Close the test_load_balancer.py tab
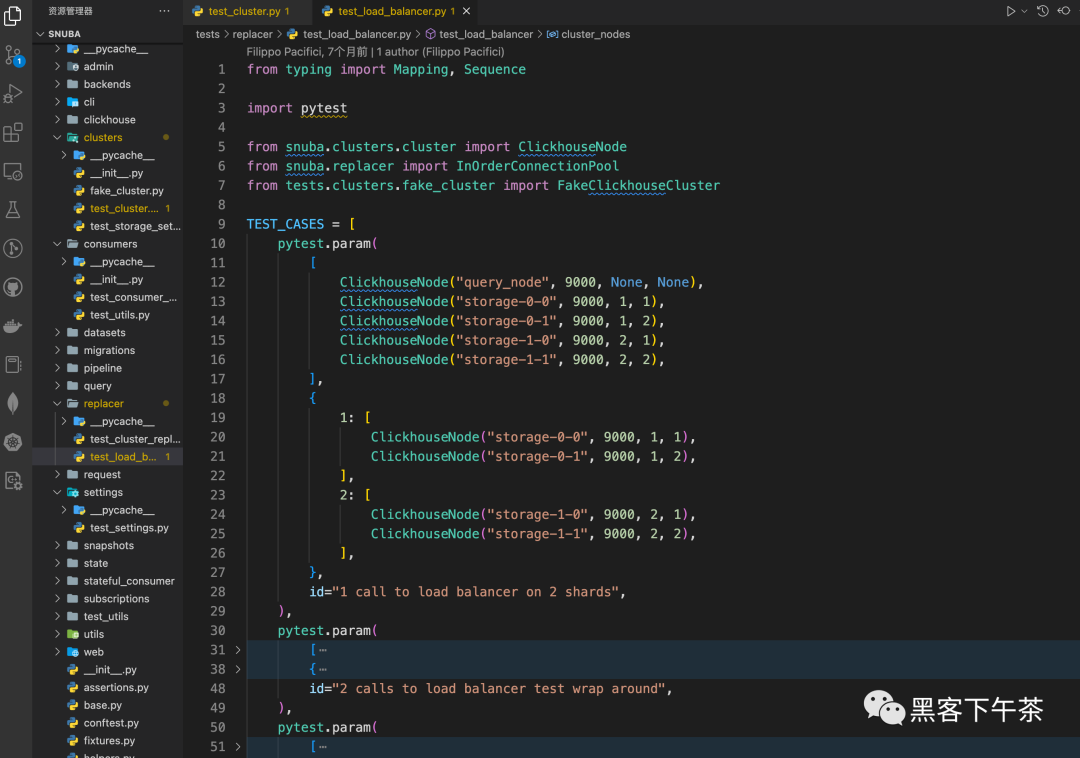 [x=466, y=11]
